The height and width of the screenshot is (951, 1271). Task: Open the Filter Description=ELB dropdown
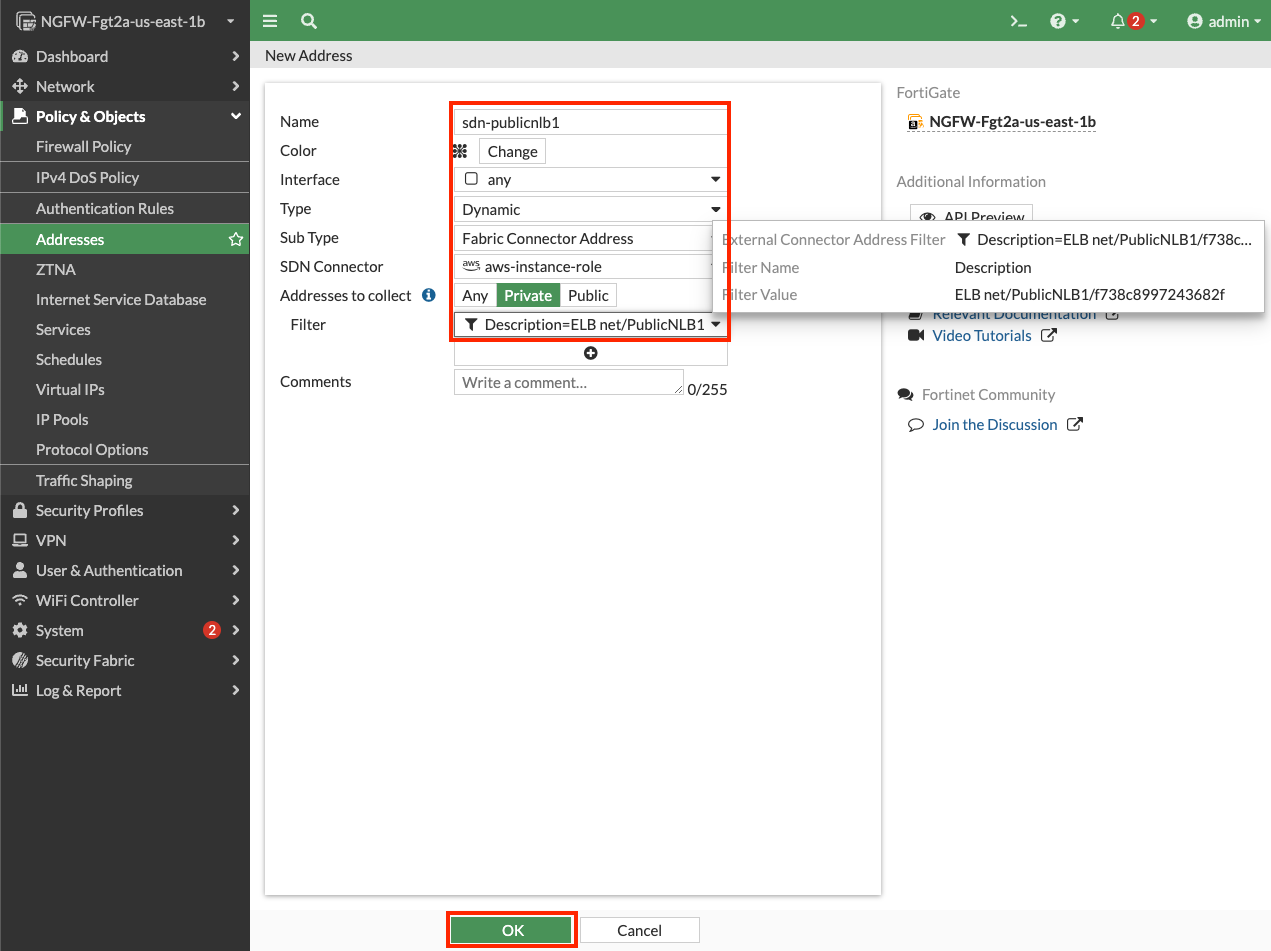point(590,324)
